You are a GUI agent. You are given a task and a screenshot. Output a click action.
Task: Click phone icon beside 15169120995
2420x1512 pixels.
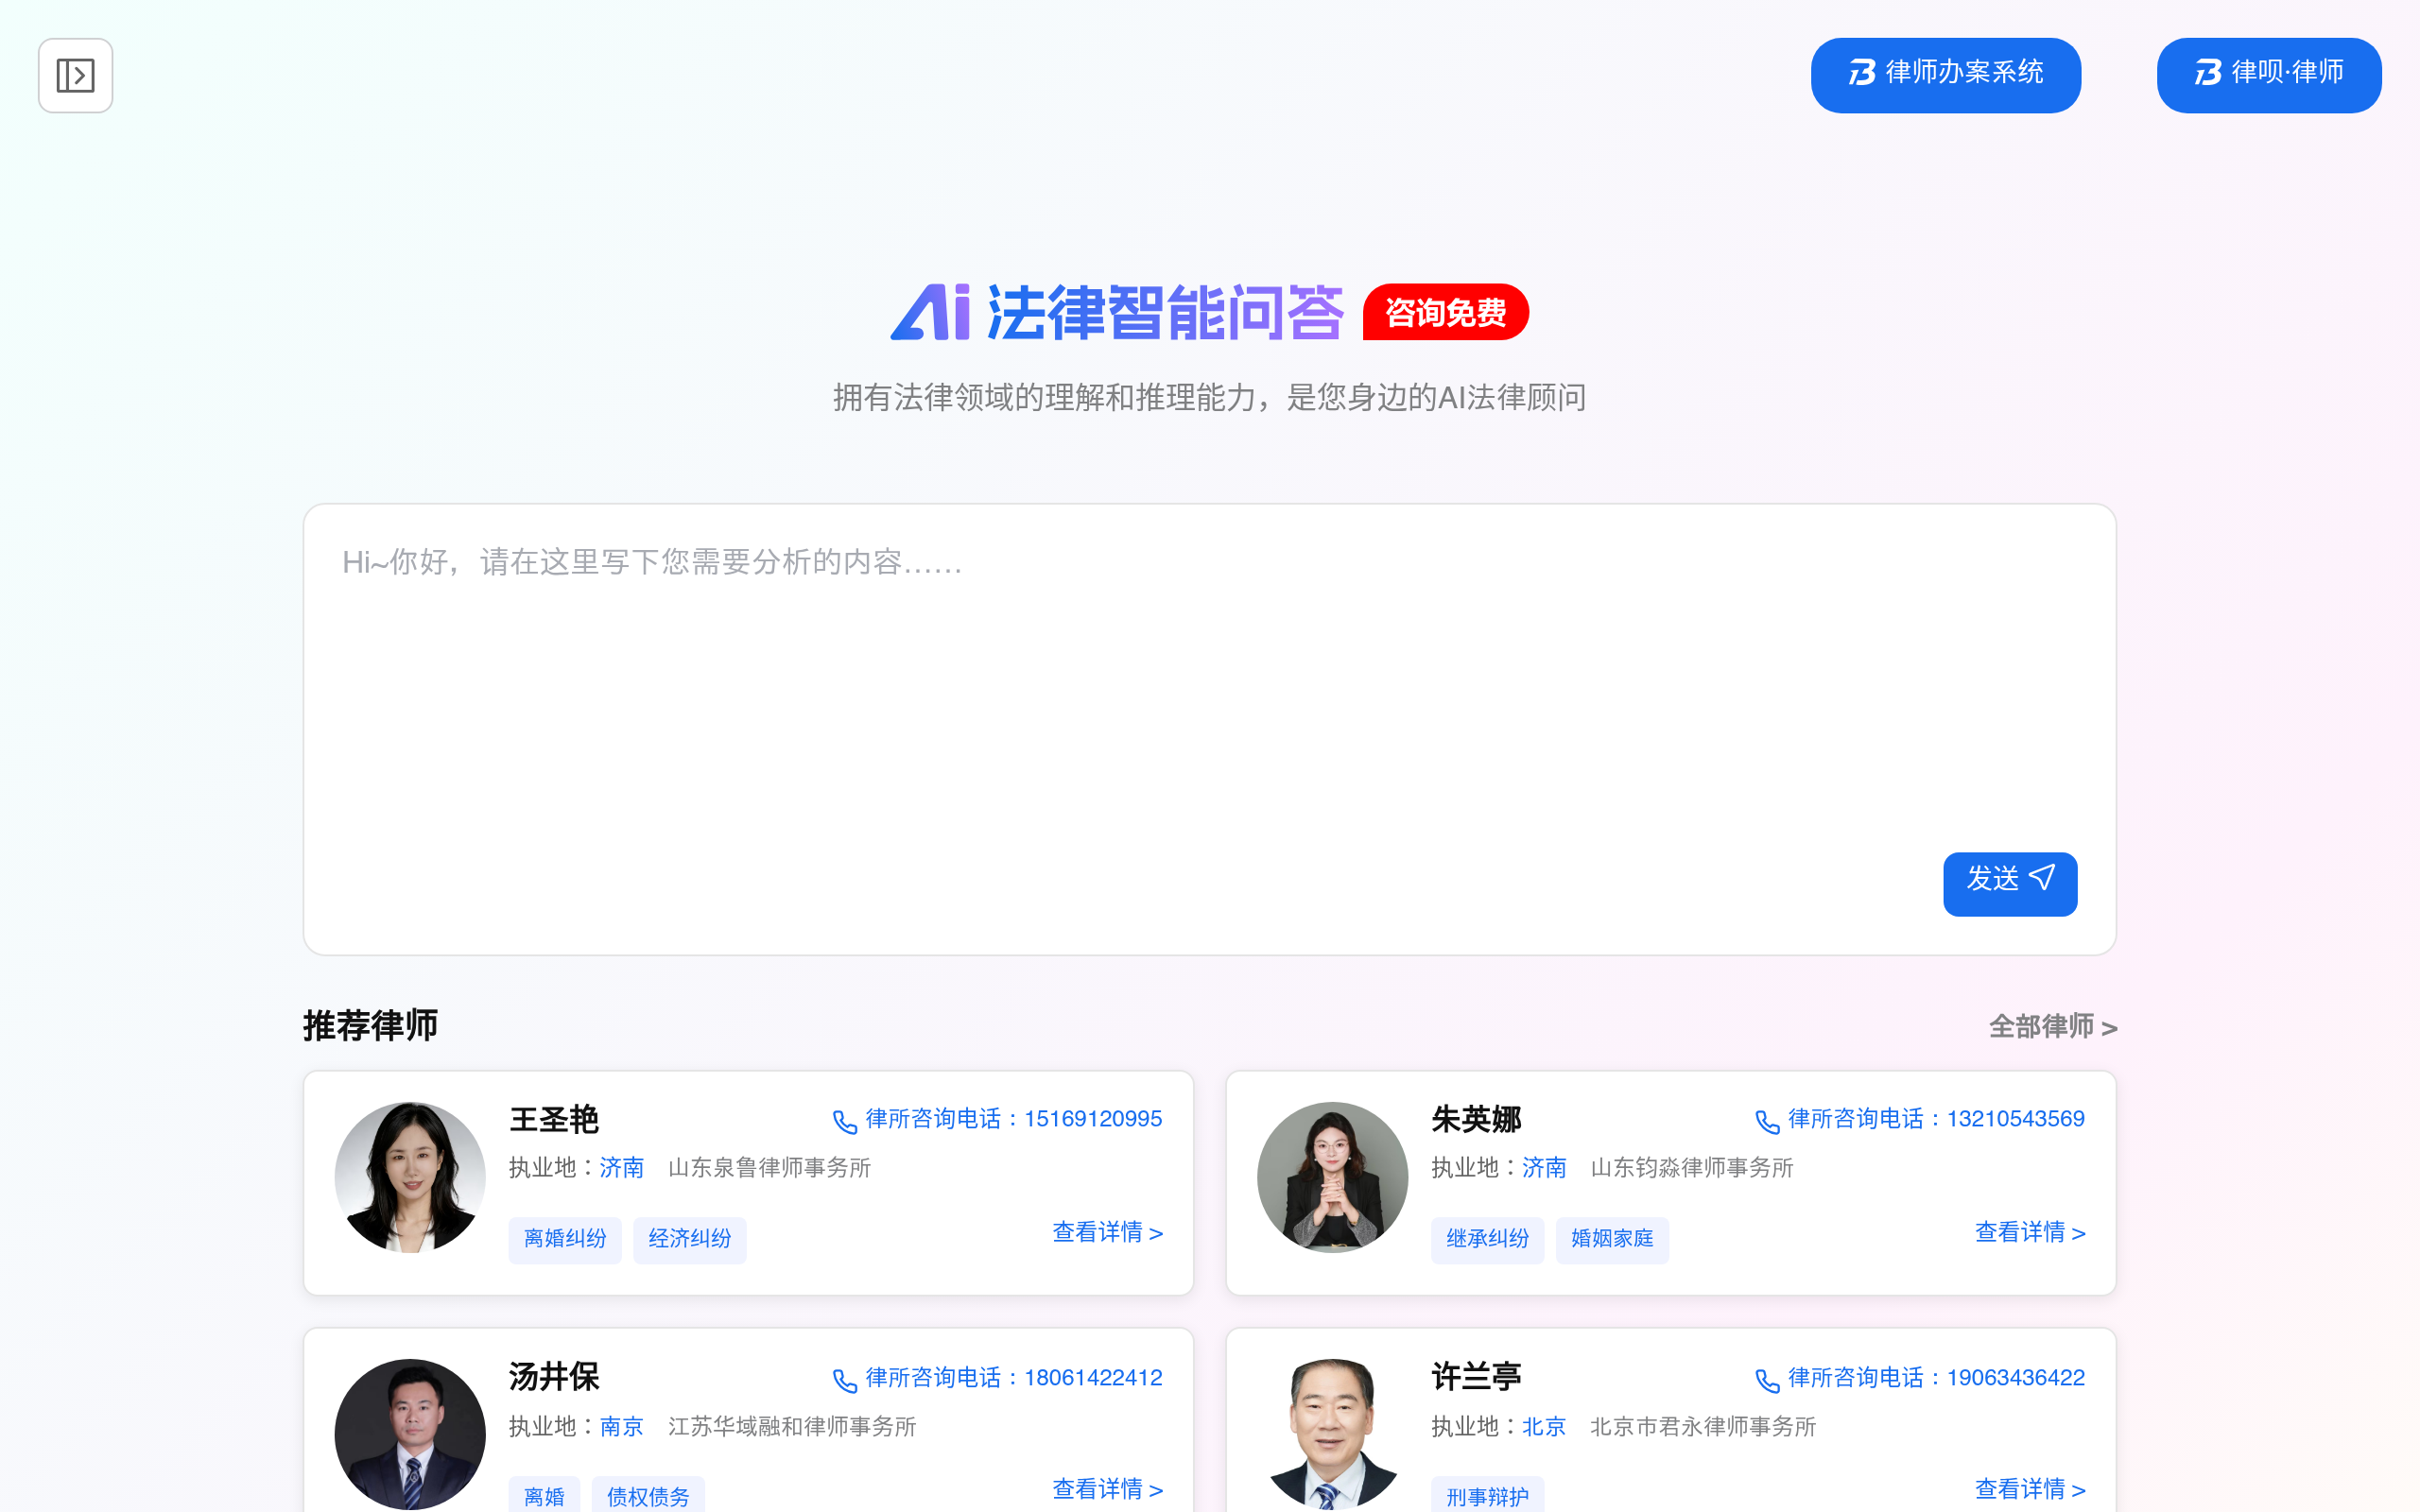[845, 1122]
